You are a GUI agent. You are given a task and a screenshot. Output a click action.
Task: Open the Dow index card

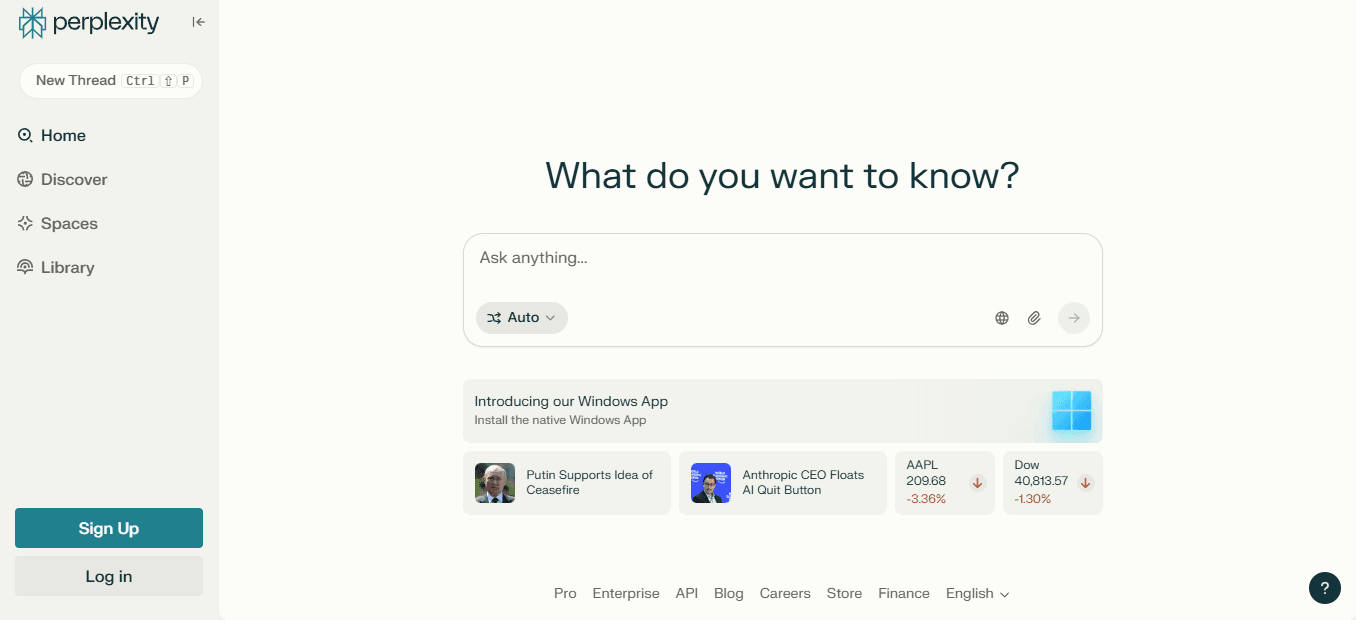[1053, 483]
